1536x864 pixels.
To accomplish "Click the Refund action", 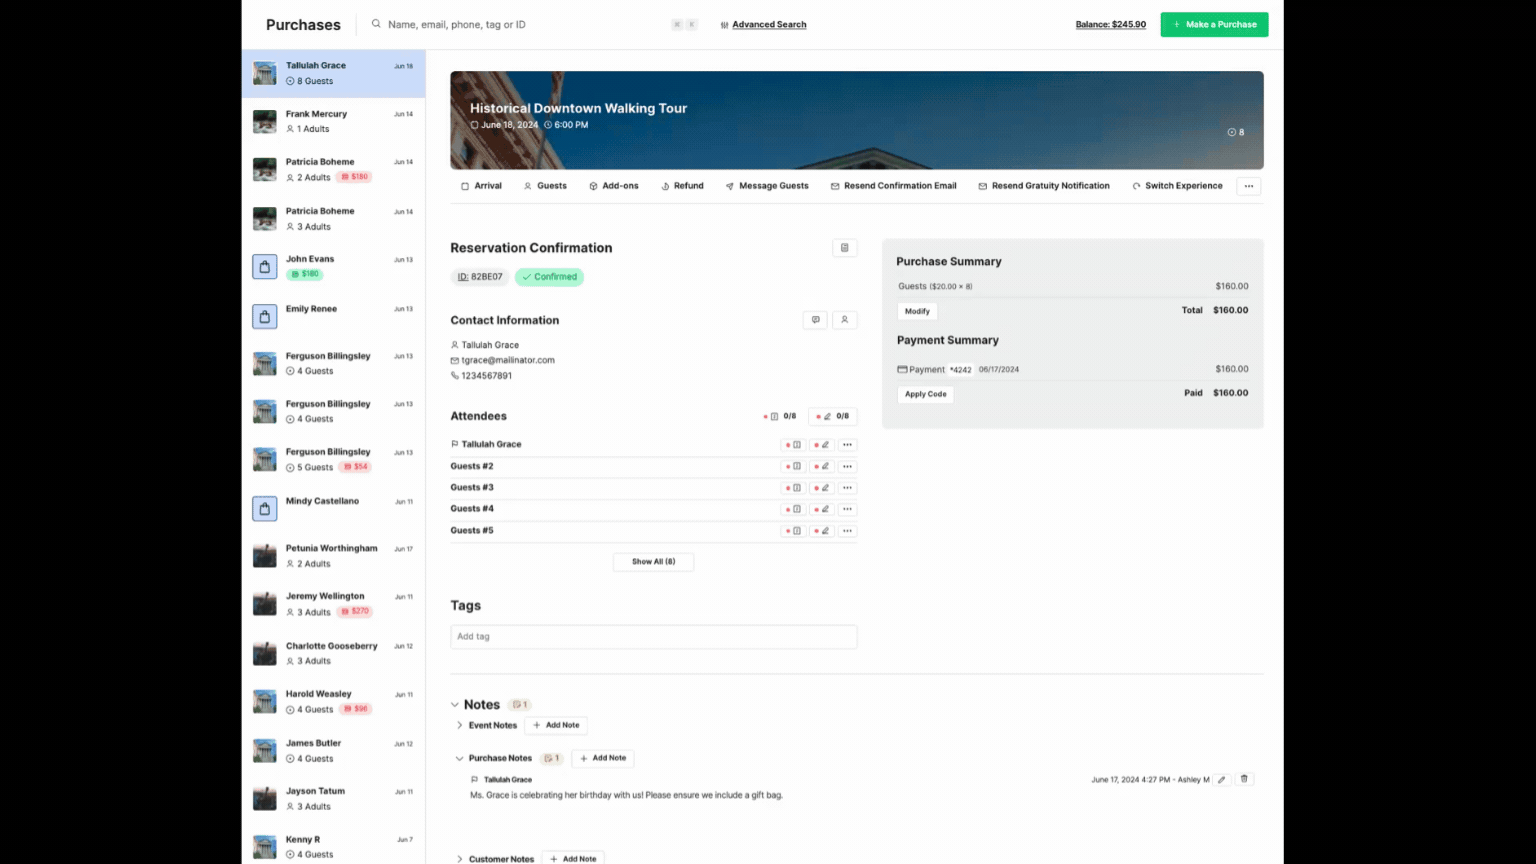I will (682, 186).
